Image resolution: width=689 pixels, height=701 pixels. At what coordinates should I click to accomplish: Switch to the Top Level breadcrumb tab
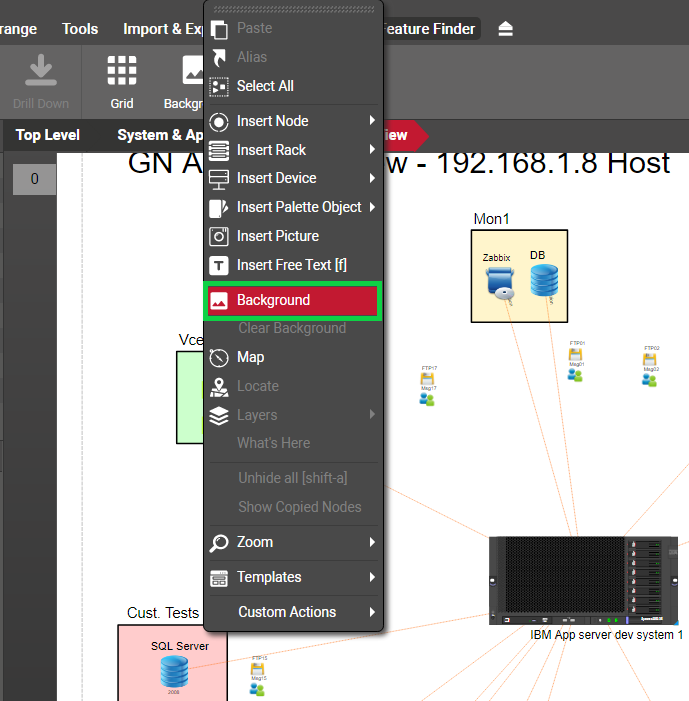tap(48, 135)
